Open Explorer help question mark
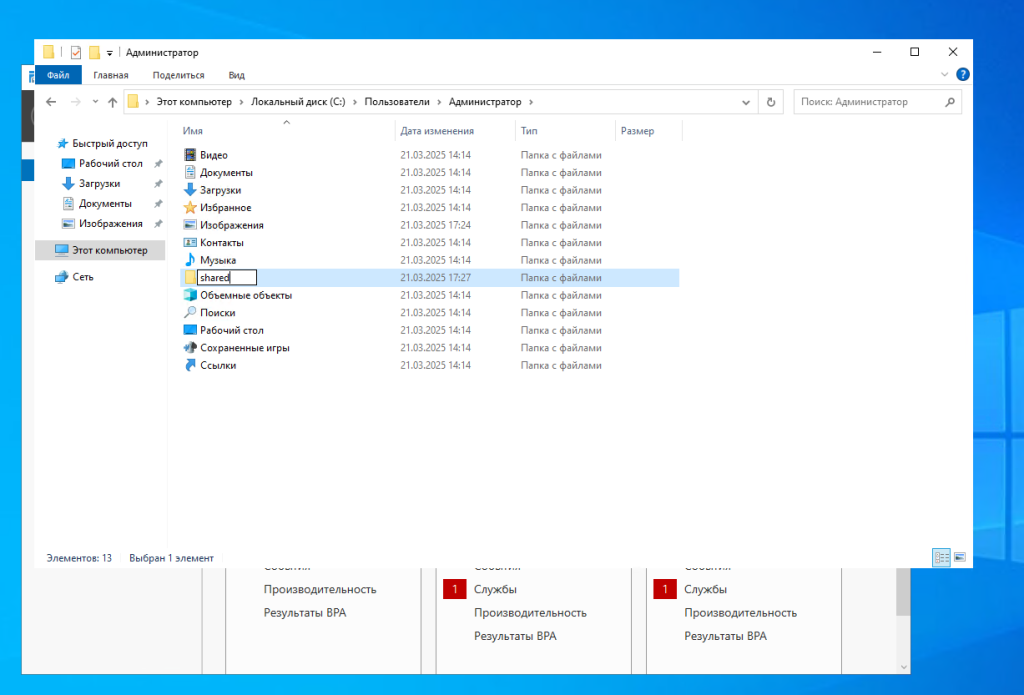This screenshot has width=1024, height=695. 963,74
